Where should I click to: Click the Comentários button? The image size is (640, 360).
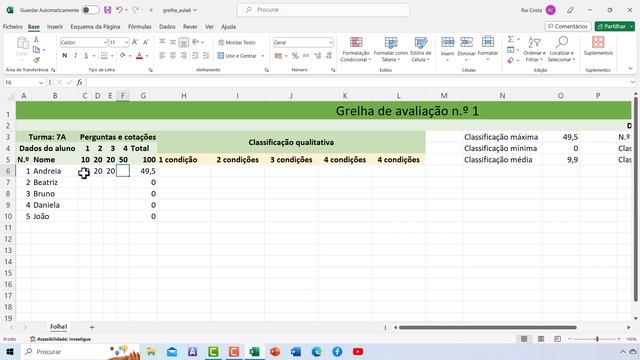[568, 27]
